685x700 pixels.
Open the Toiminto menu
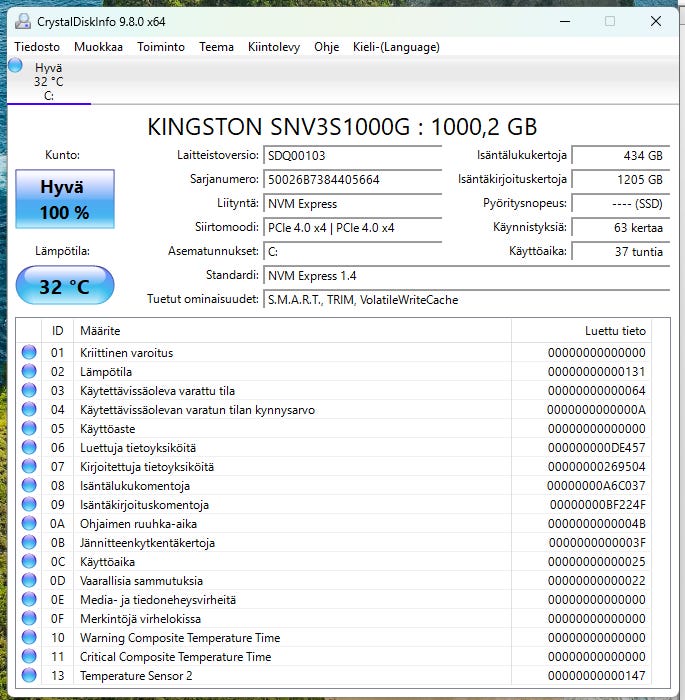(161, 47)
